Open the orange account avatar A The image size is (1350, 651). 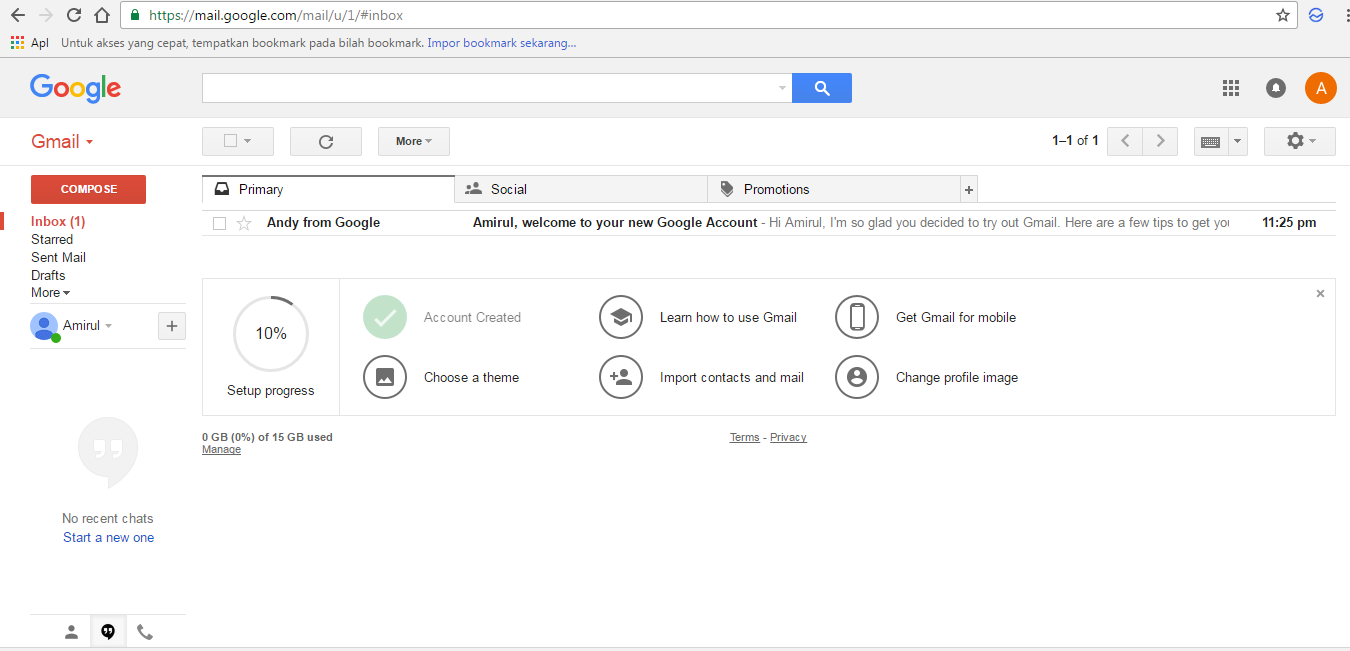click(x=1321, y=88)
